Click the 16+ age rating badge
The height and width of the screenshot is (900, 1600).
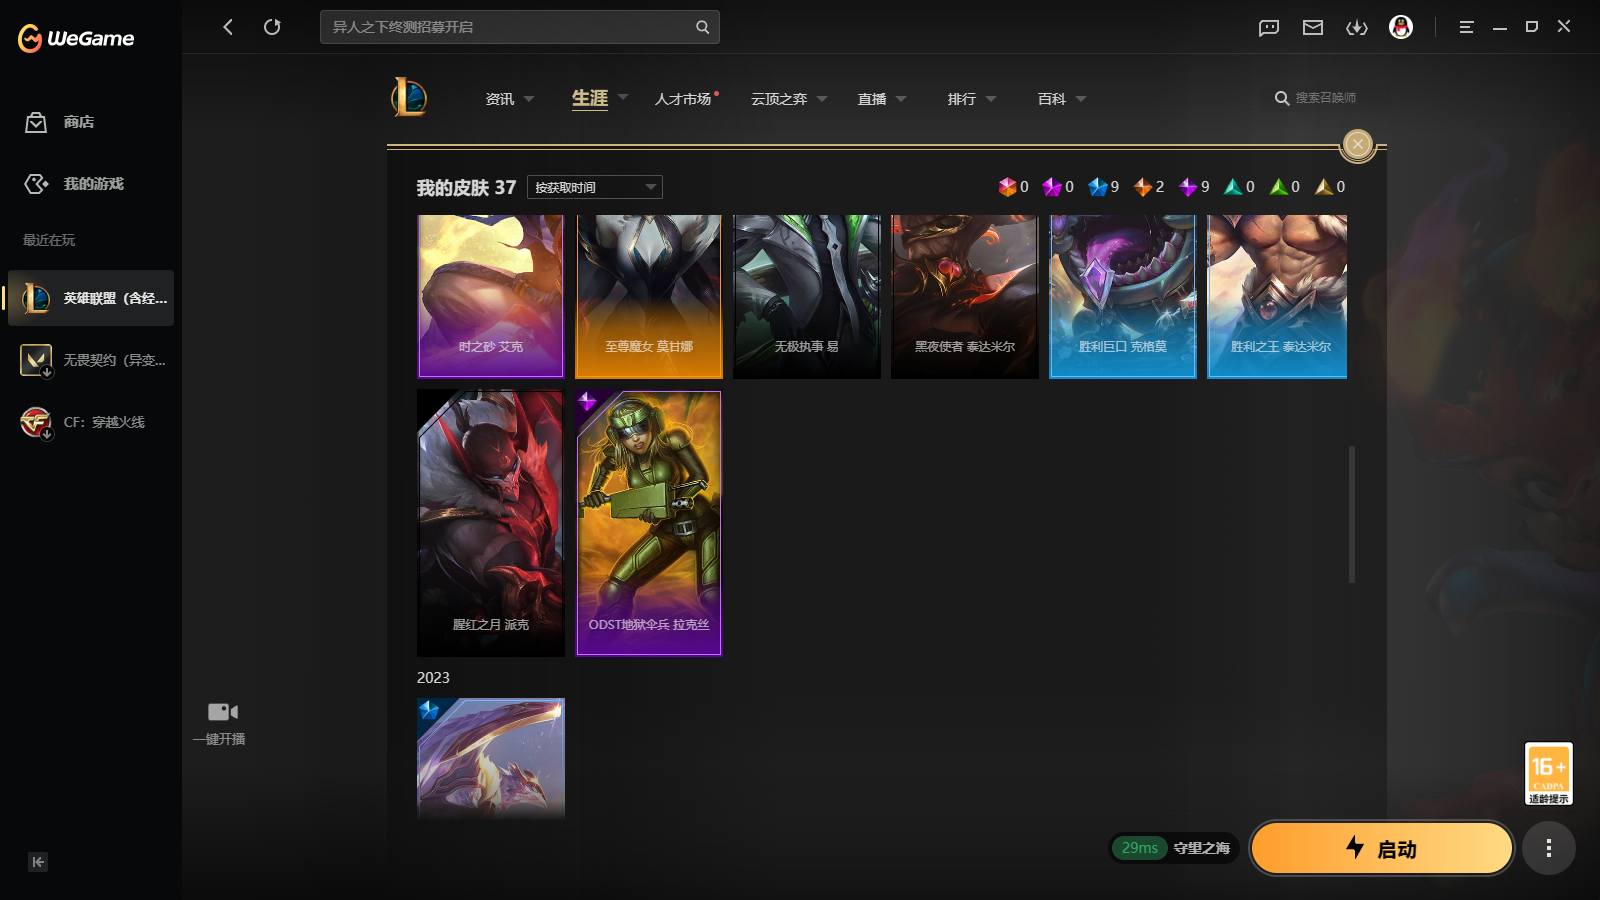click(x=1548, y=773)
